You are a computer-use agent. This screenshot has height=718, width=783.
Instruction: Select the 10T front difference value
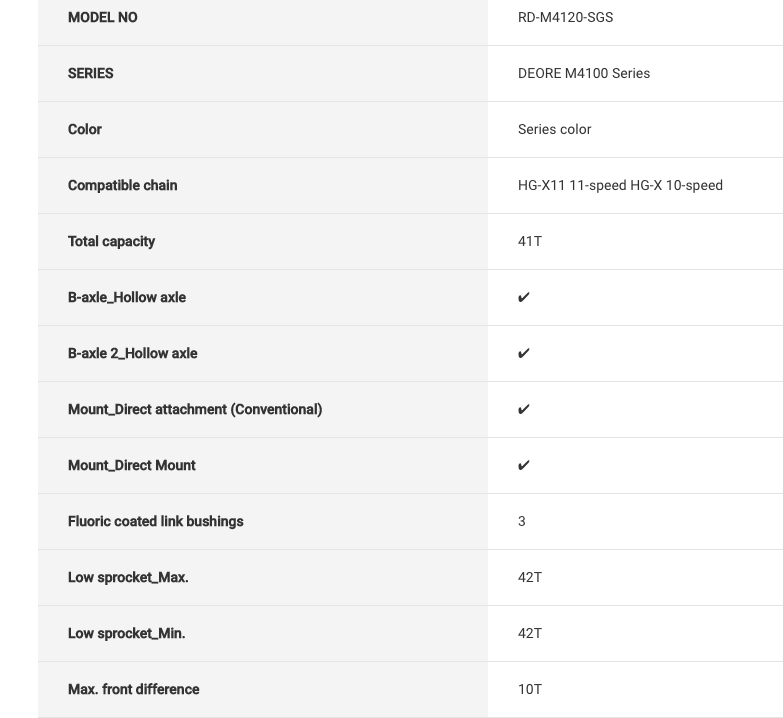pos(530,690)
